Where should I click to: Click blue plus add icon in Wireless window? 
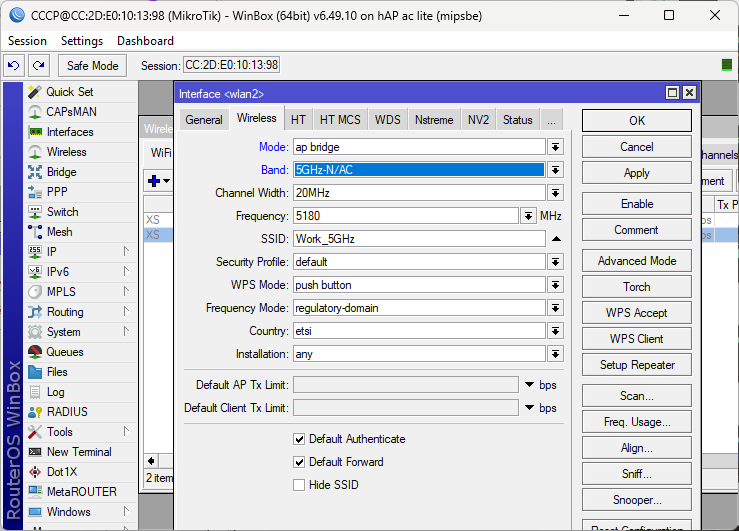click(154, 181)
